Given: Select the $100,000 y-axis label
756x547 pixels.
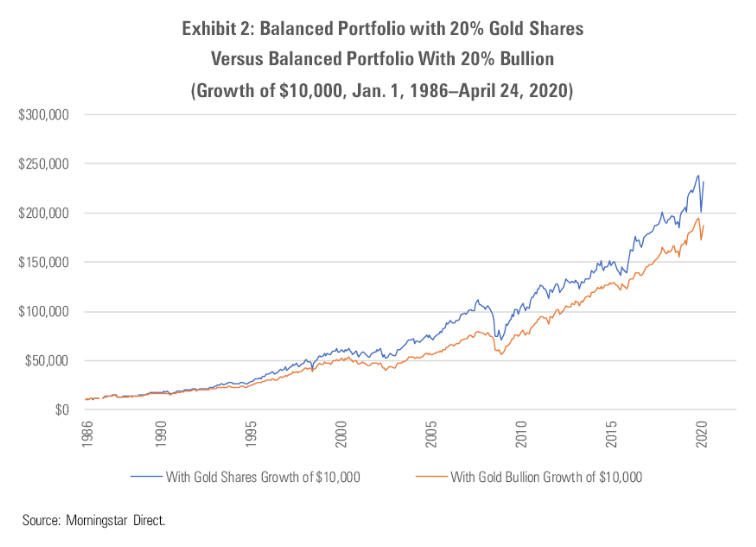Looking at the screenshot, I should pos(43,311).
